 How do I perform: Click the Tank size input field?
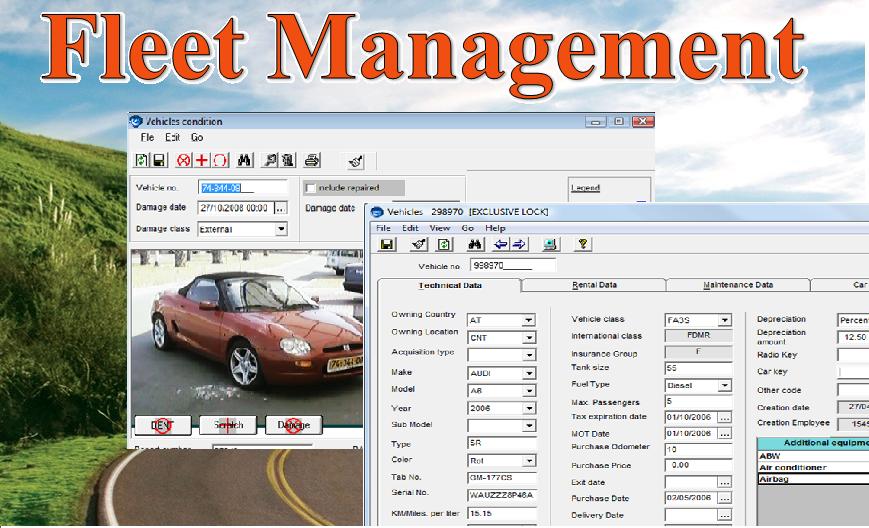[698, 368]
